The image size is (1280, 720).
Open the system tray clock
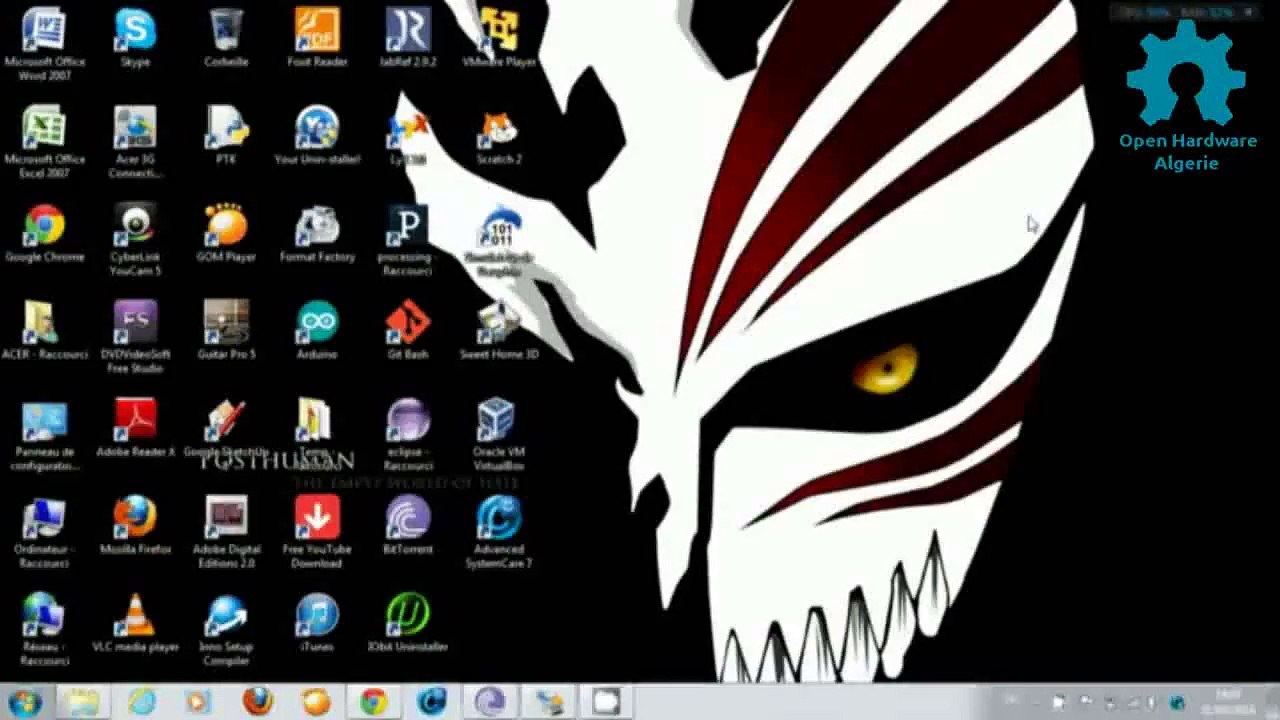tap(1228, 702)
